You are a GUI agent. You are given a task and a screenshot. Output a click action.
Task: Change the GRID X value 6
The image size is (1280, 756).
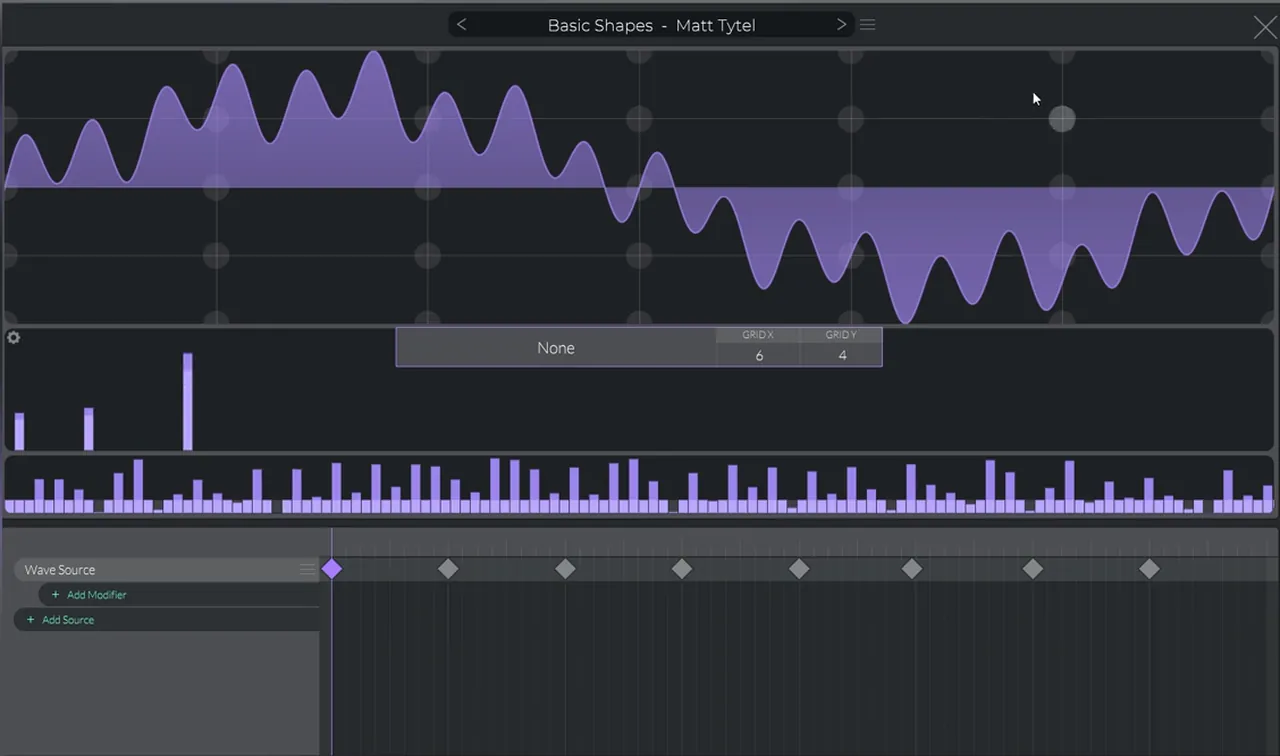(759, 355)
